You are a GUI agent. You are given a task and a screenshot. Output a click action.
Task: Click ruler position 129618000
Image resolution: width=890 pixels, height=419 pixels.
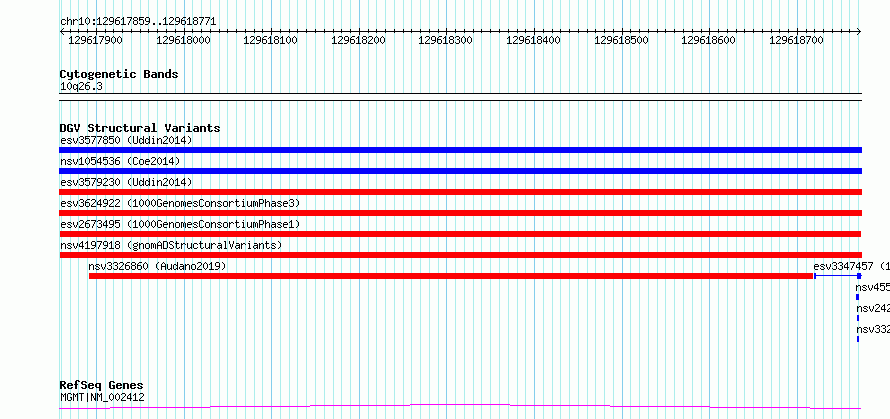coord(183,40)
